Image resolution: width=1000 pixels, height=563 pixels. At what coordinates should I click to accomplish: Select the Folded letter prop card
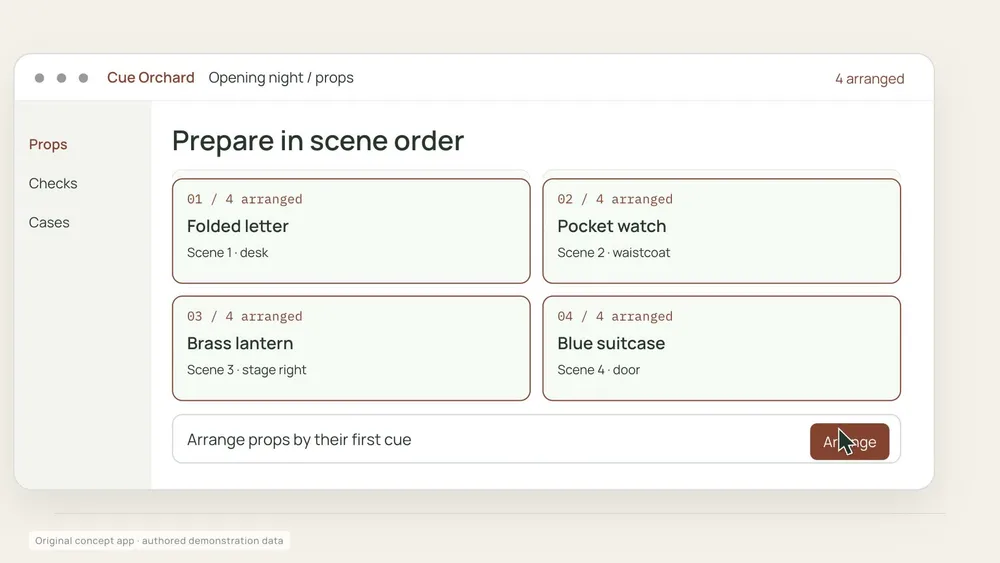(x=351, y=231)
